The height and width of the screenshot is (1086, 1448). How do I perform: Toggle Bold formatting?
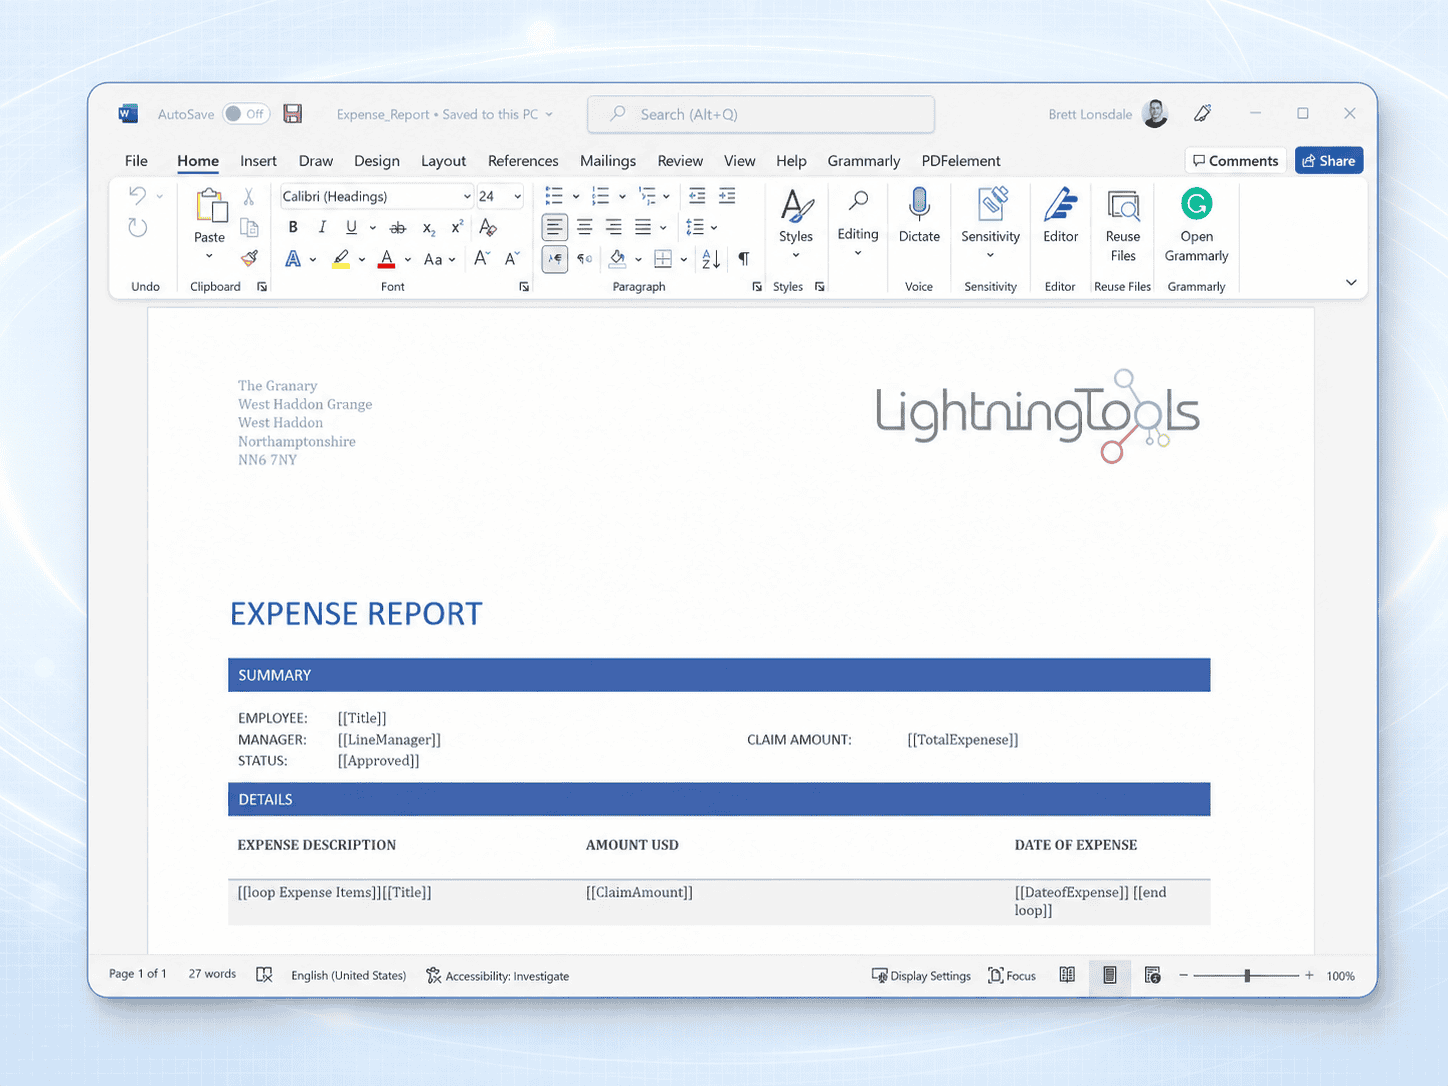pyautogui.click(x=293, y=227)
